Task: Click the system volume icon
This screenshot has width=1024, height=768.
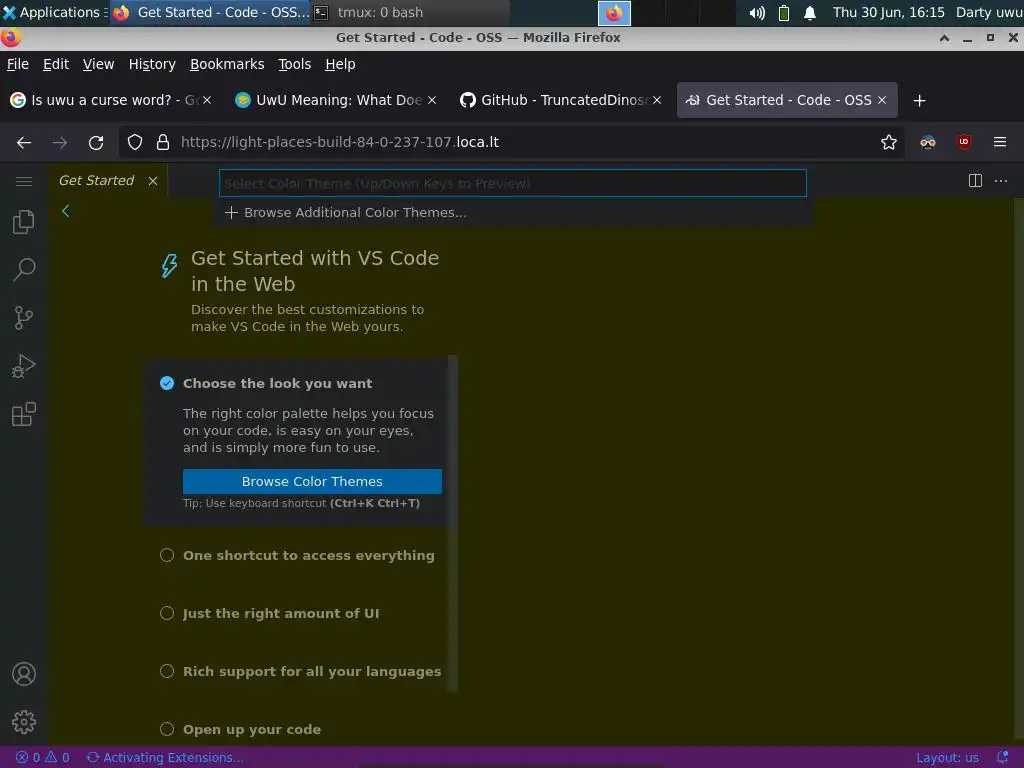Action: (x=757, y=13)
